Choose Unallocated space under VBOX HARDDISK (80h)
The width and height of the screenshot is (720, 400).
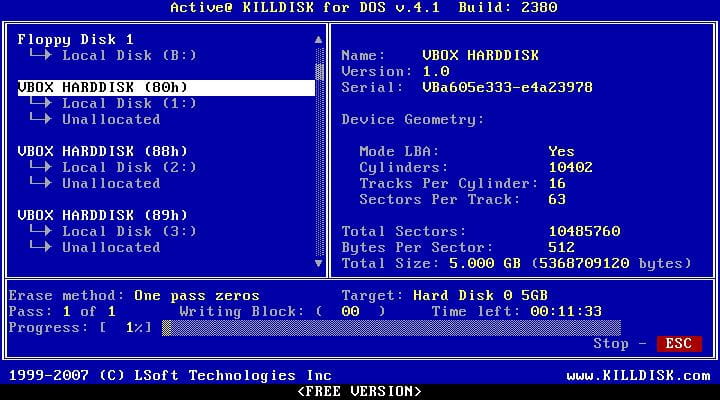pyautogui.click(x=110, y=119)
